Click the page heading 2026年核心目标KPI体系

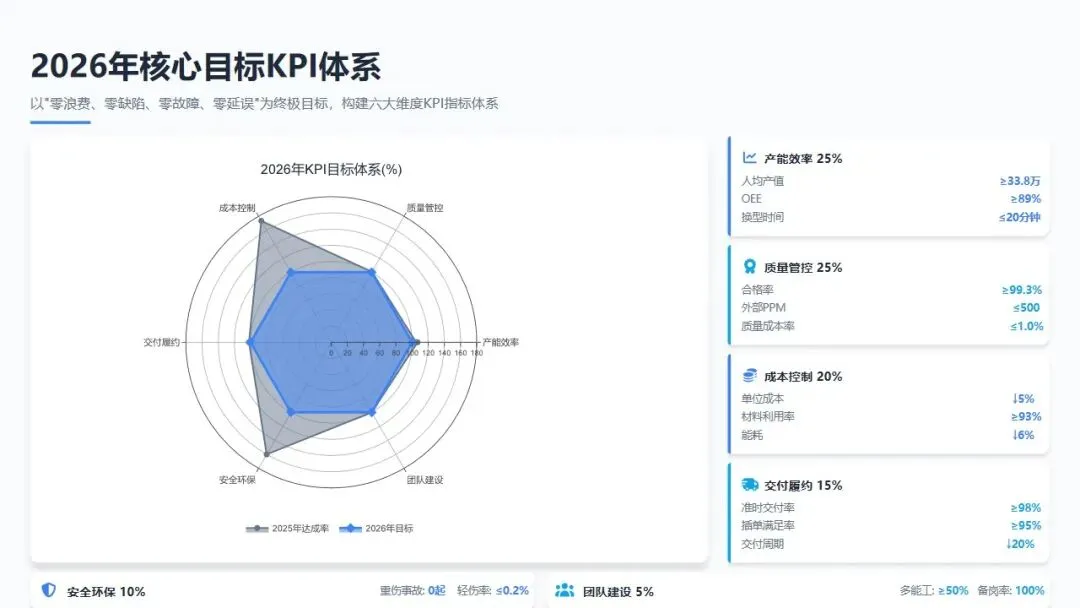pos(205,66)
